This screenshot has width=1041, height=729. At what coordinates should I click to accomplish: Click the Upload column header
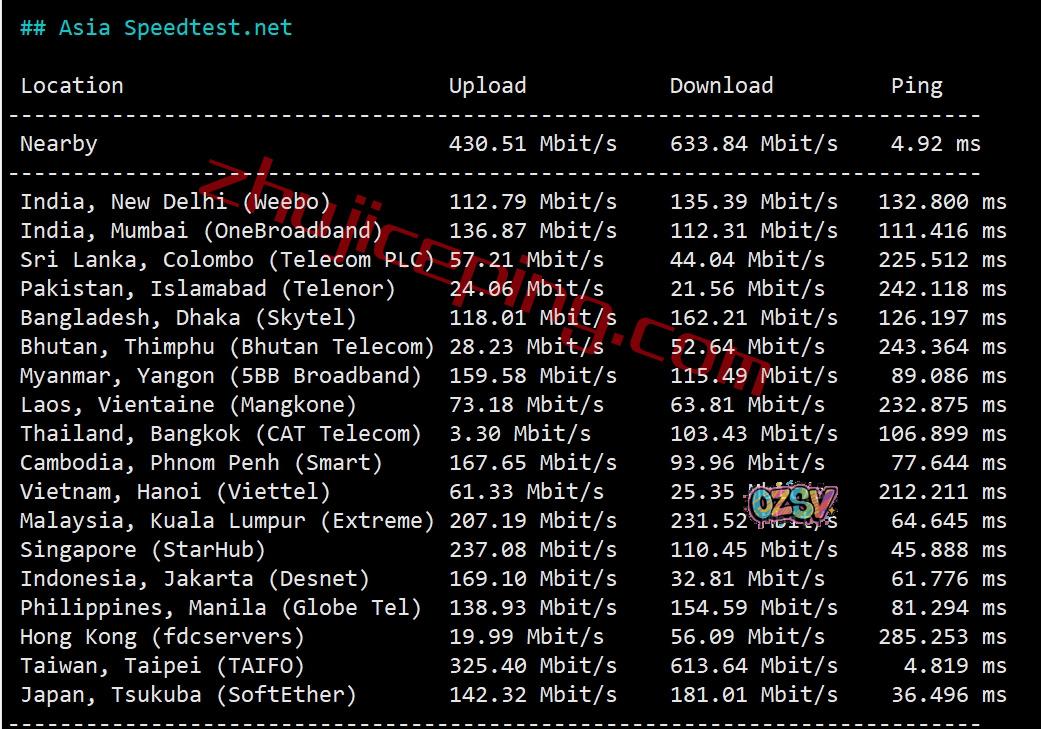click(x=487, y=86)
